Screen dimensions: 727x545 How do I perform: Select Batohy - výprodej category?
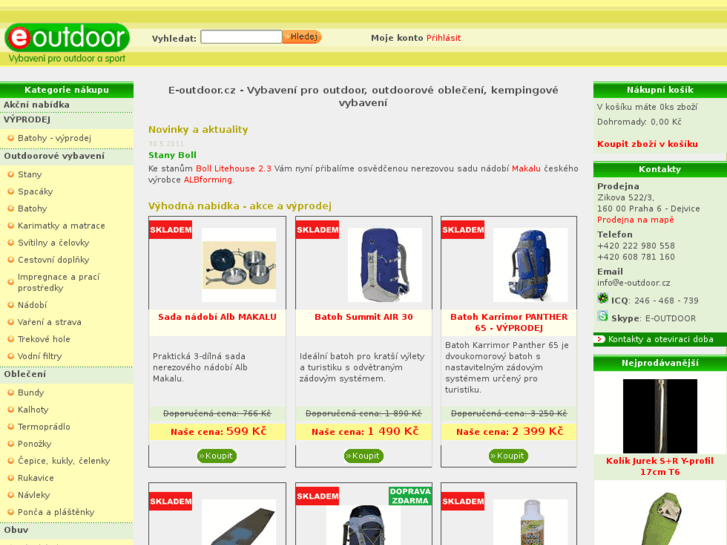click(54, 138)
